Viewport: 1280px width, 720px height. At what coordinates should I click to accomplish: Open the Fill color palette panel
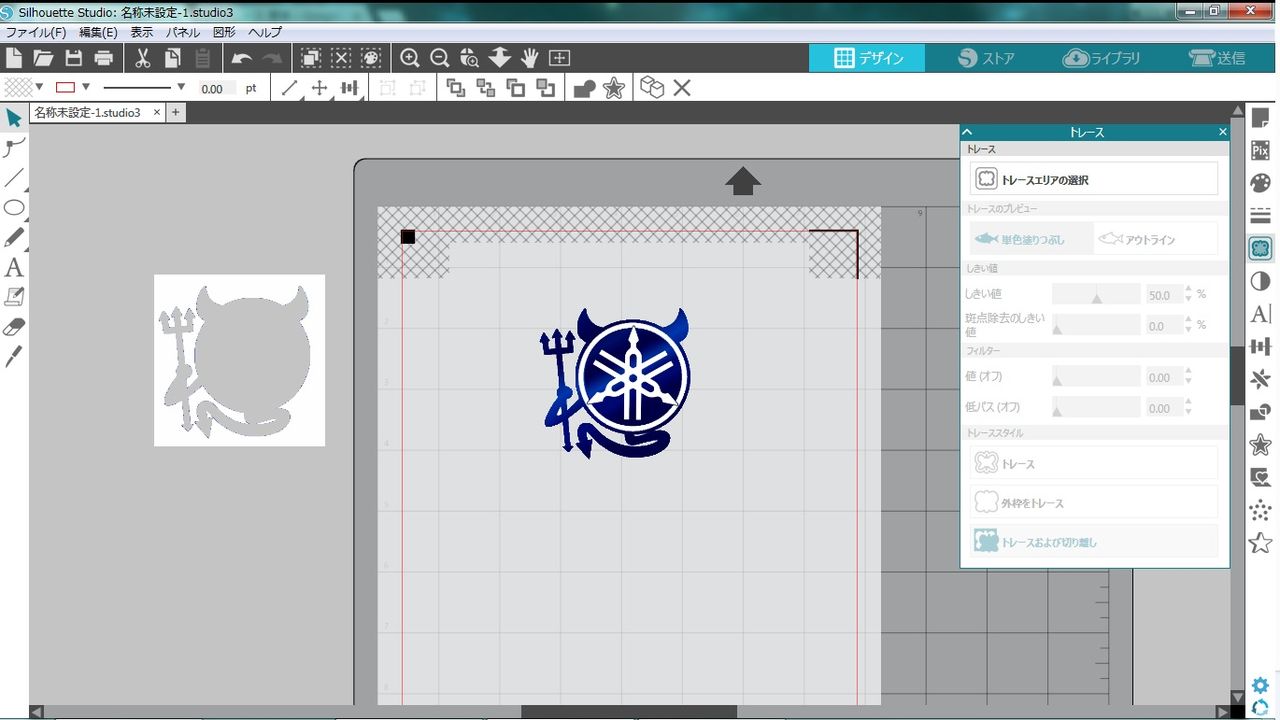click(x=1260, y=183)
